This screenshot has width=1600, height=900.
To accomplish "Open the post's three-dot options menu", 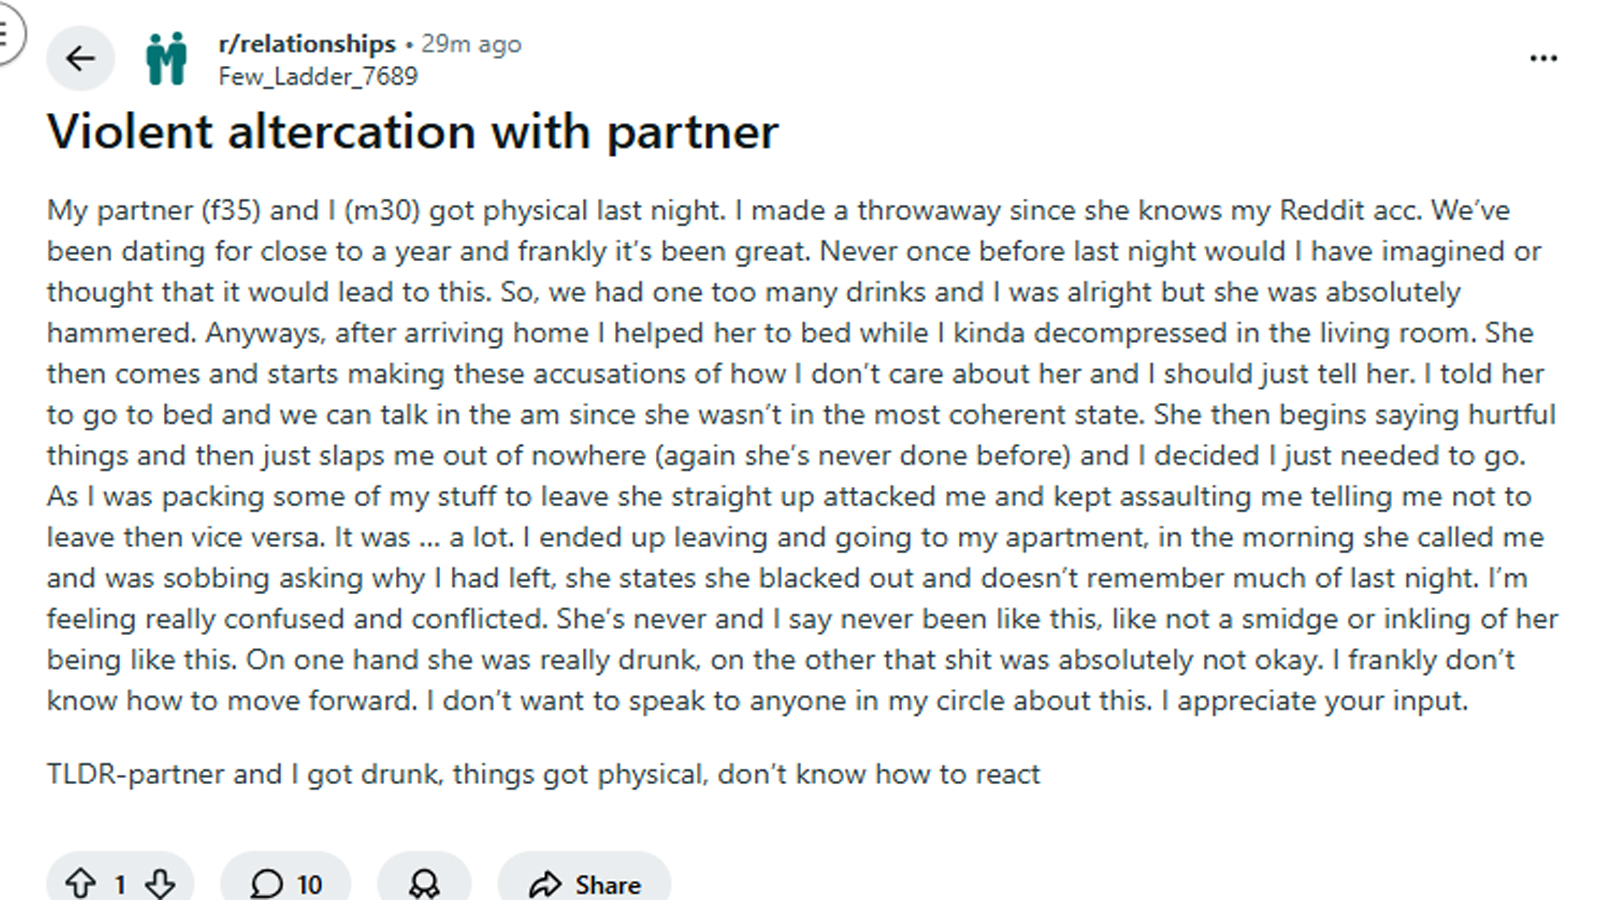I will coord(1543,59).
